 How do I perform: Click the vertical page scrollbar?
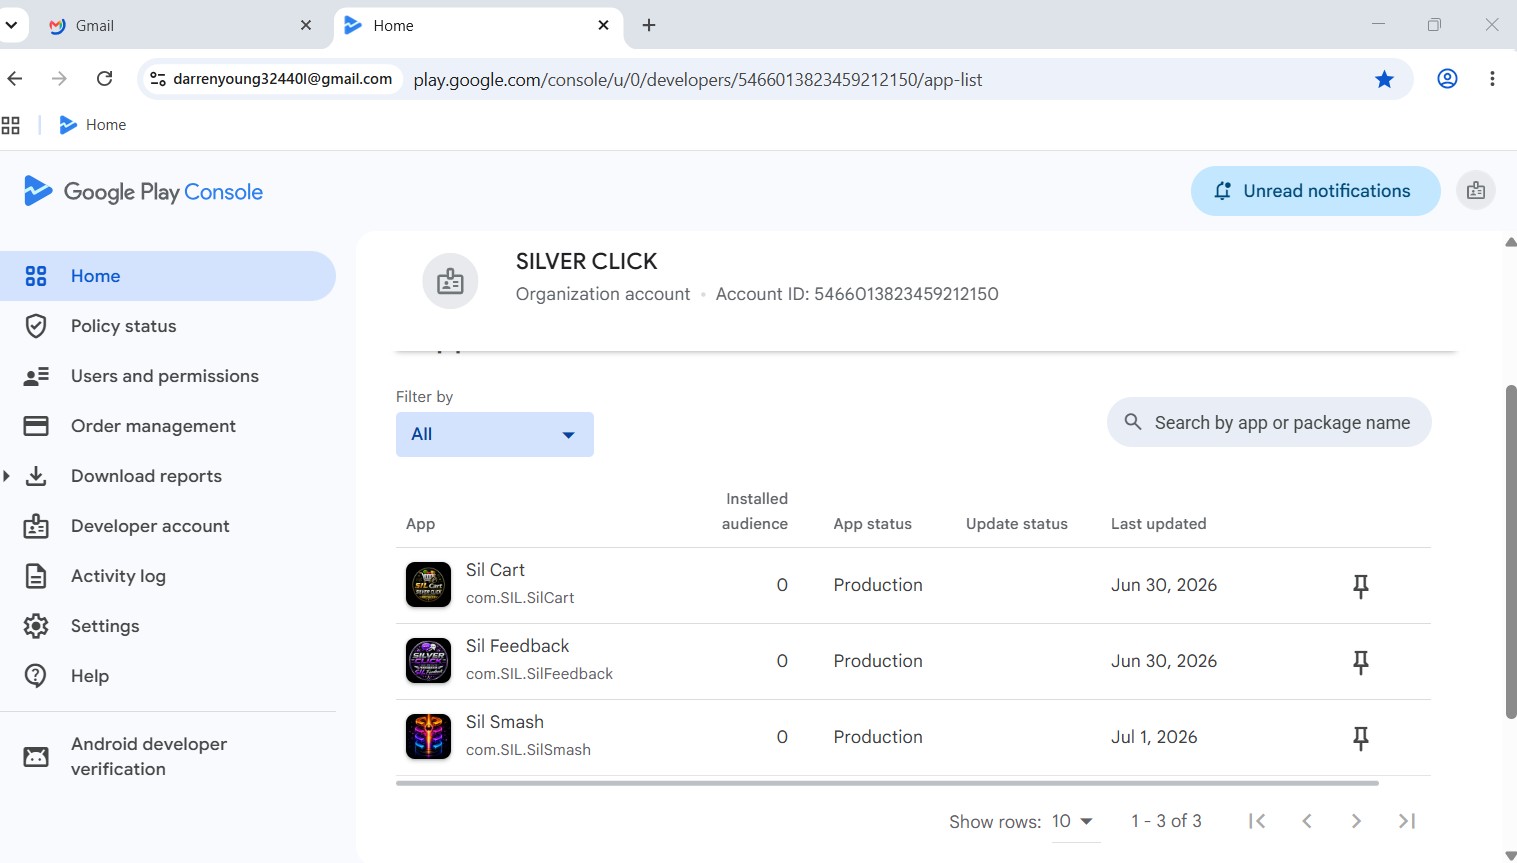click(x=1511, y=552)
